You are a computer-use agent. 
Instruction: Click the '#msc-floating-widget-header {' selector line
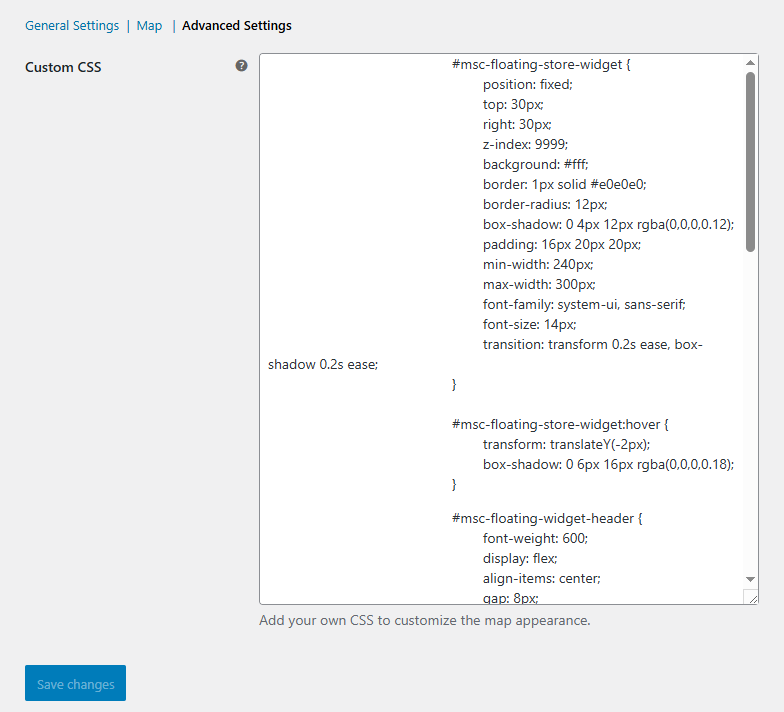pyautogui.click(x=546, y=519)
